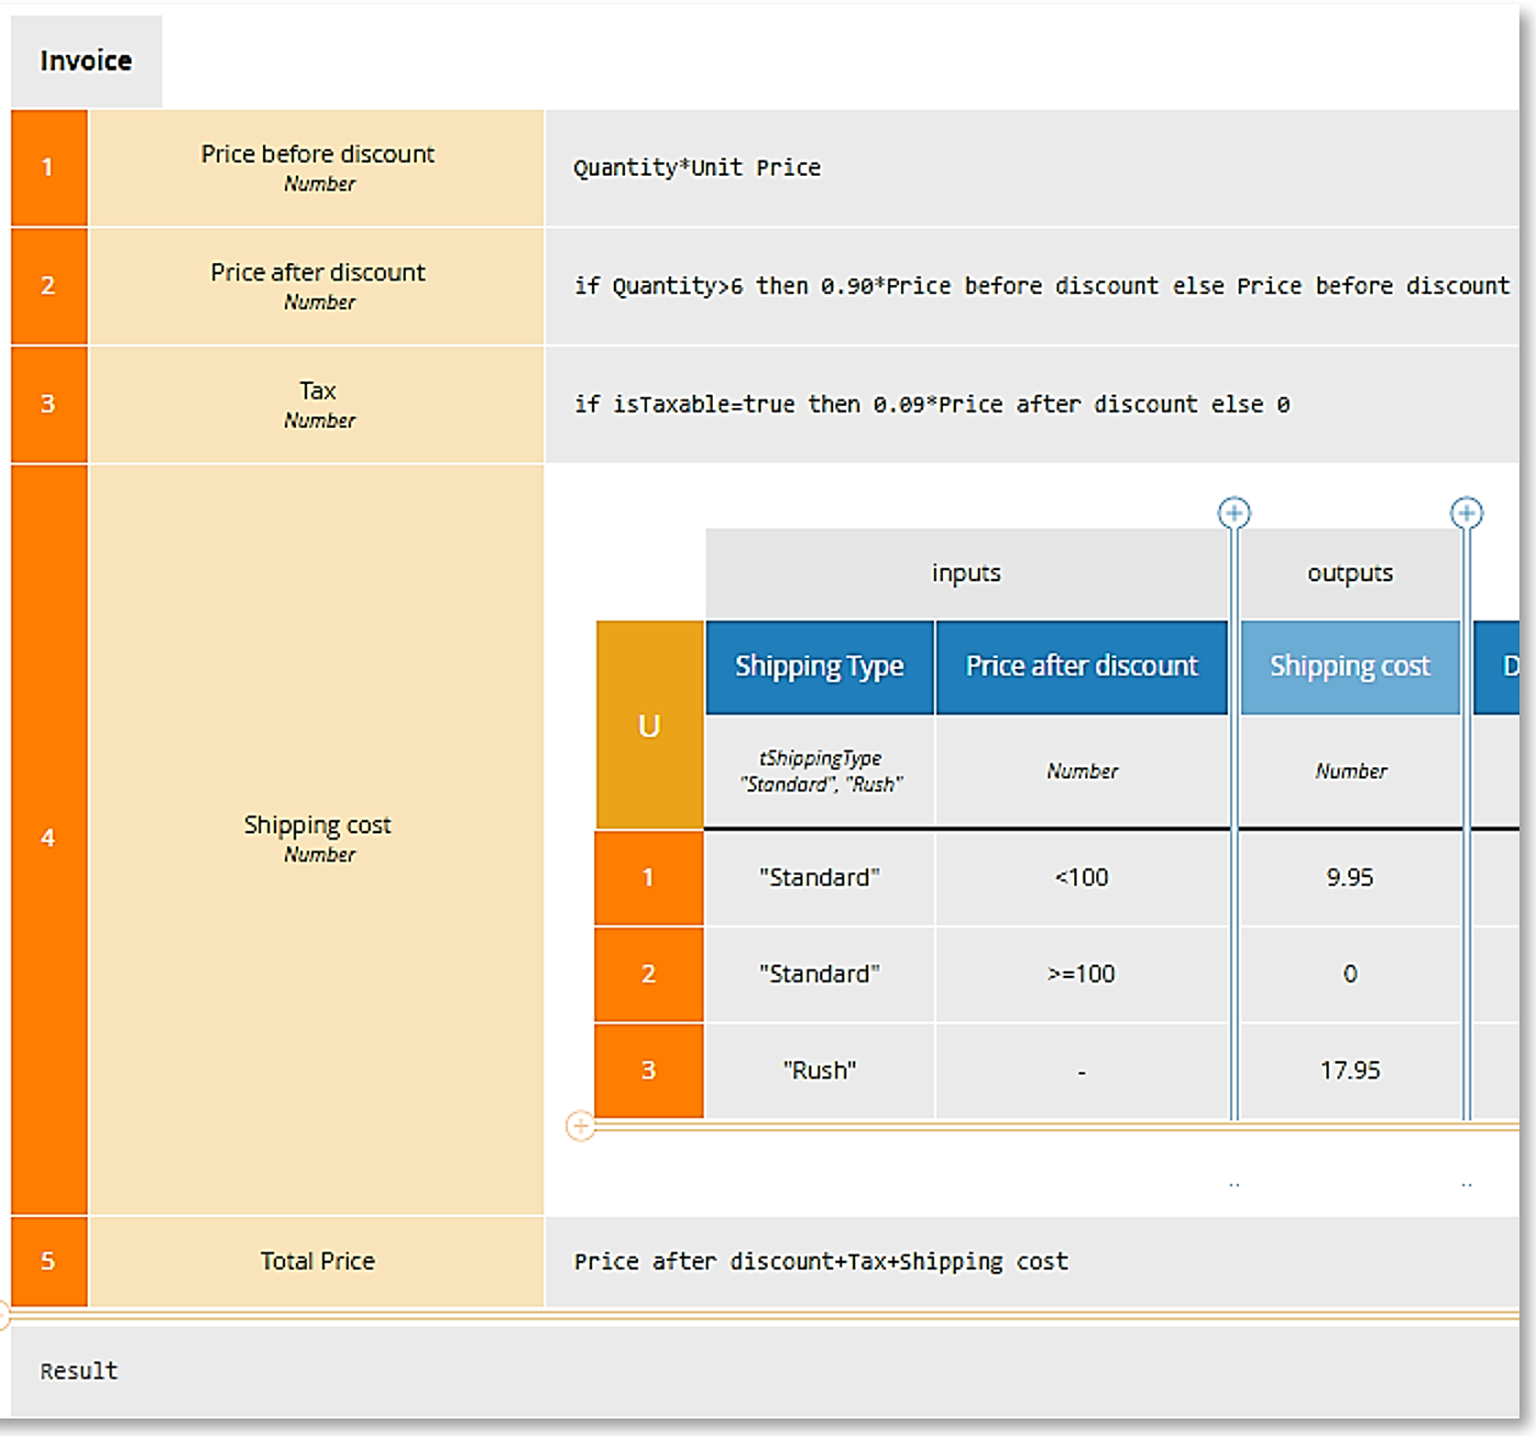Edit the tShippingType allowed values cell
Screen dimensions: 1536x1436
819,771
